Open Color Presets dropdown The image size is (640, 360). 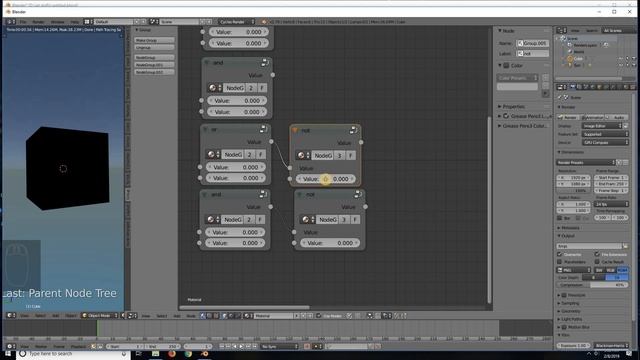click(518, 78)
